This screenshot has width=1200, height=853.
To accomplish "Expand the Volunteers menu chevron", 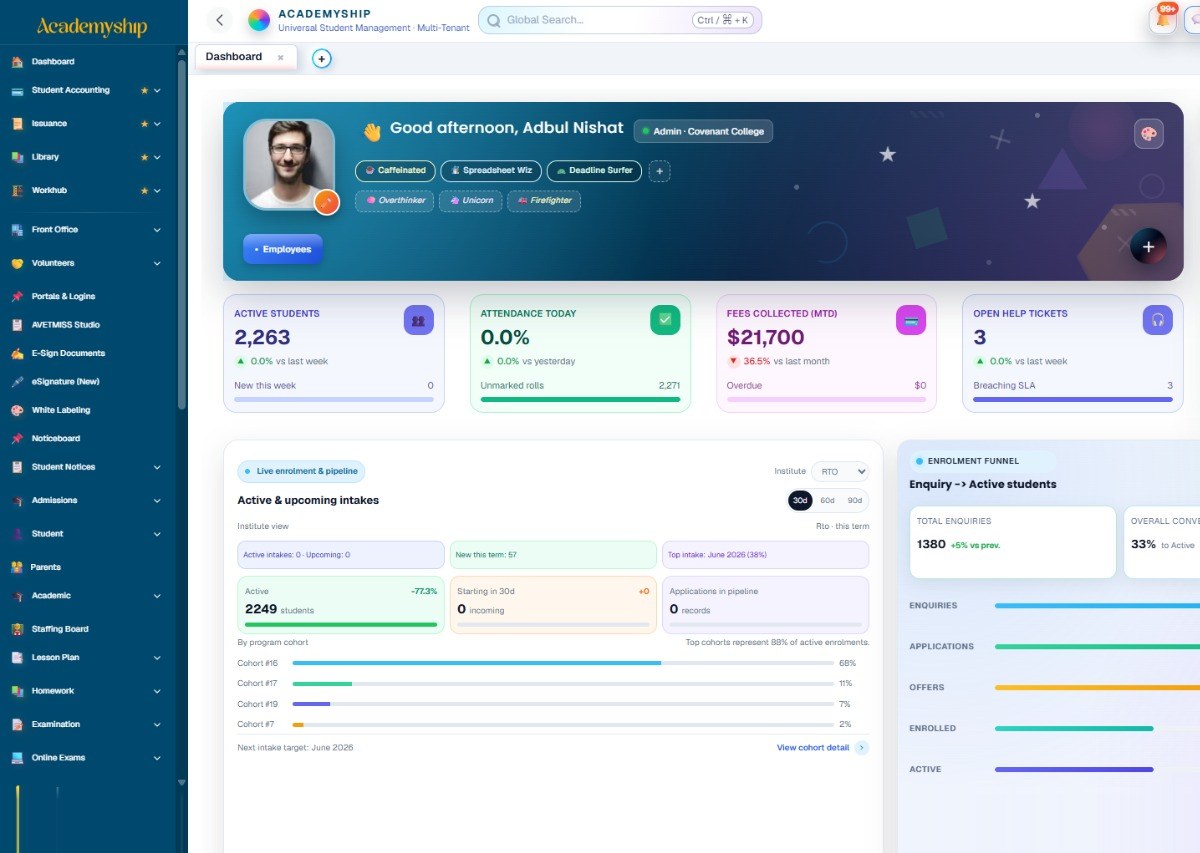I will point(157,263).
